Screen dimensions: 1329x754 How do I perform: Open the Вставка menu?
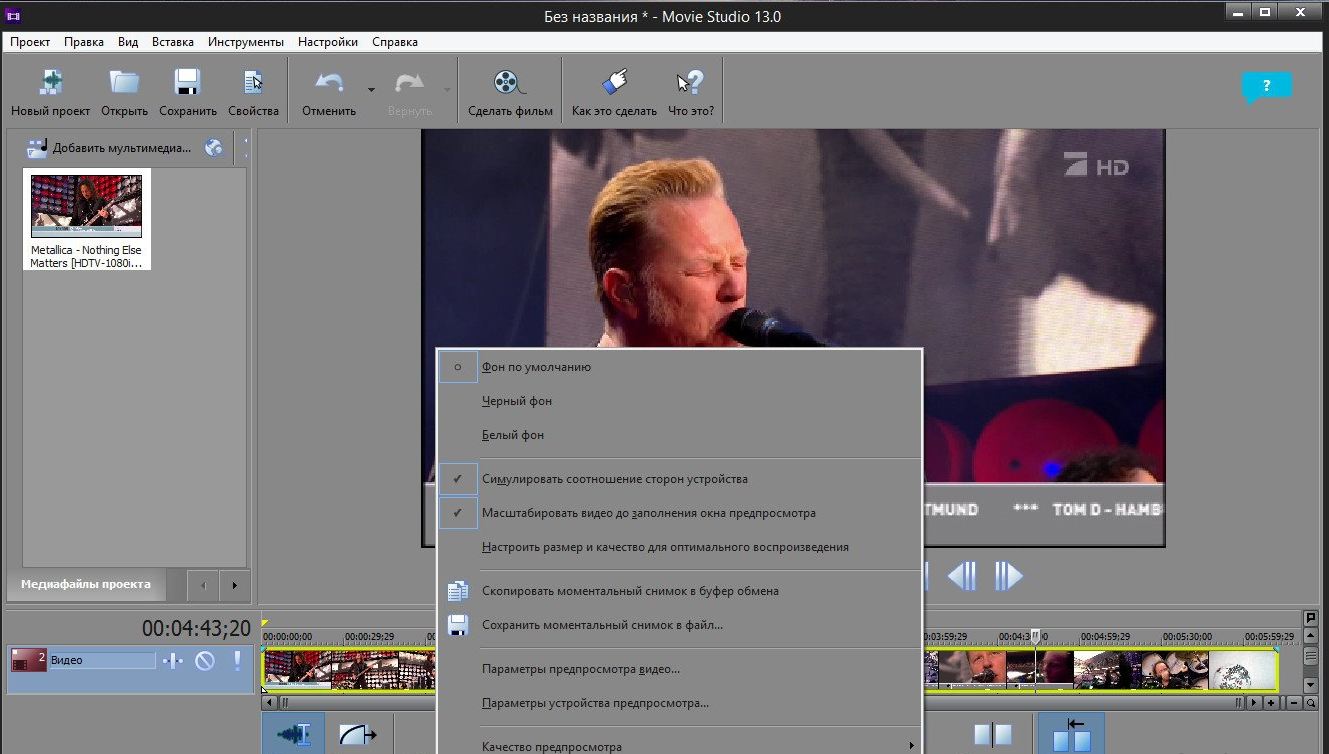pyautogui.click(x=173, y=42)
